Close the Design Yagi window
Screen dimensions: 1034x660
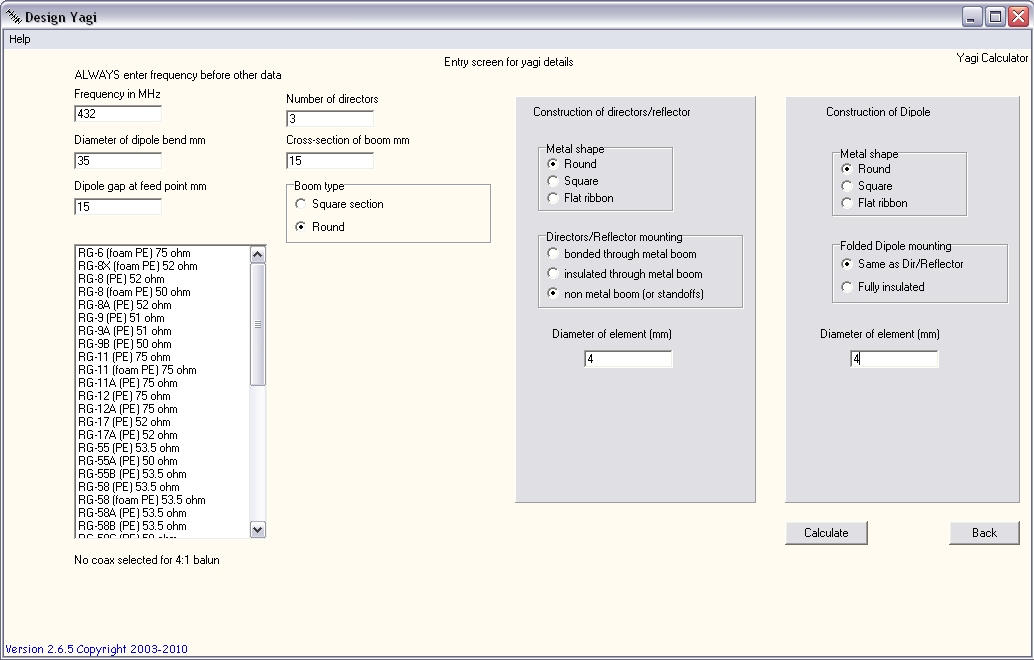[1019, 16]
